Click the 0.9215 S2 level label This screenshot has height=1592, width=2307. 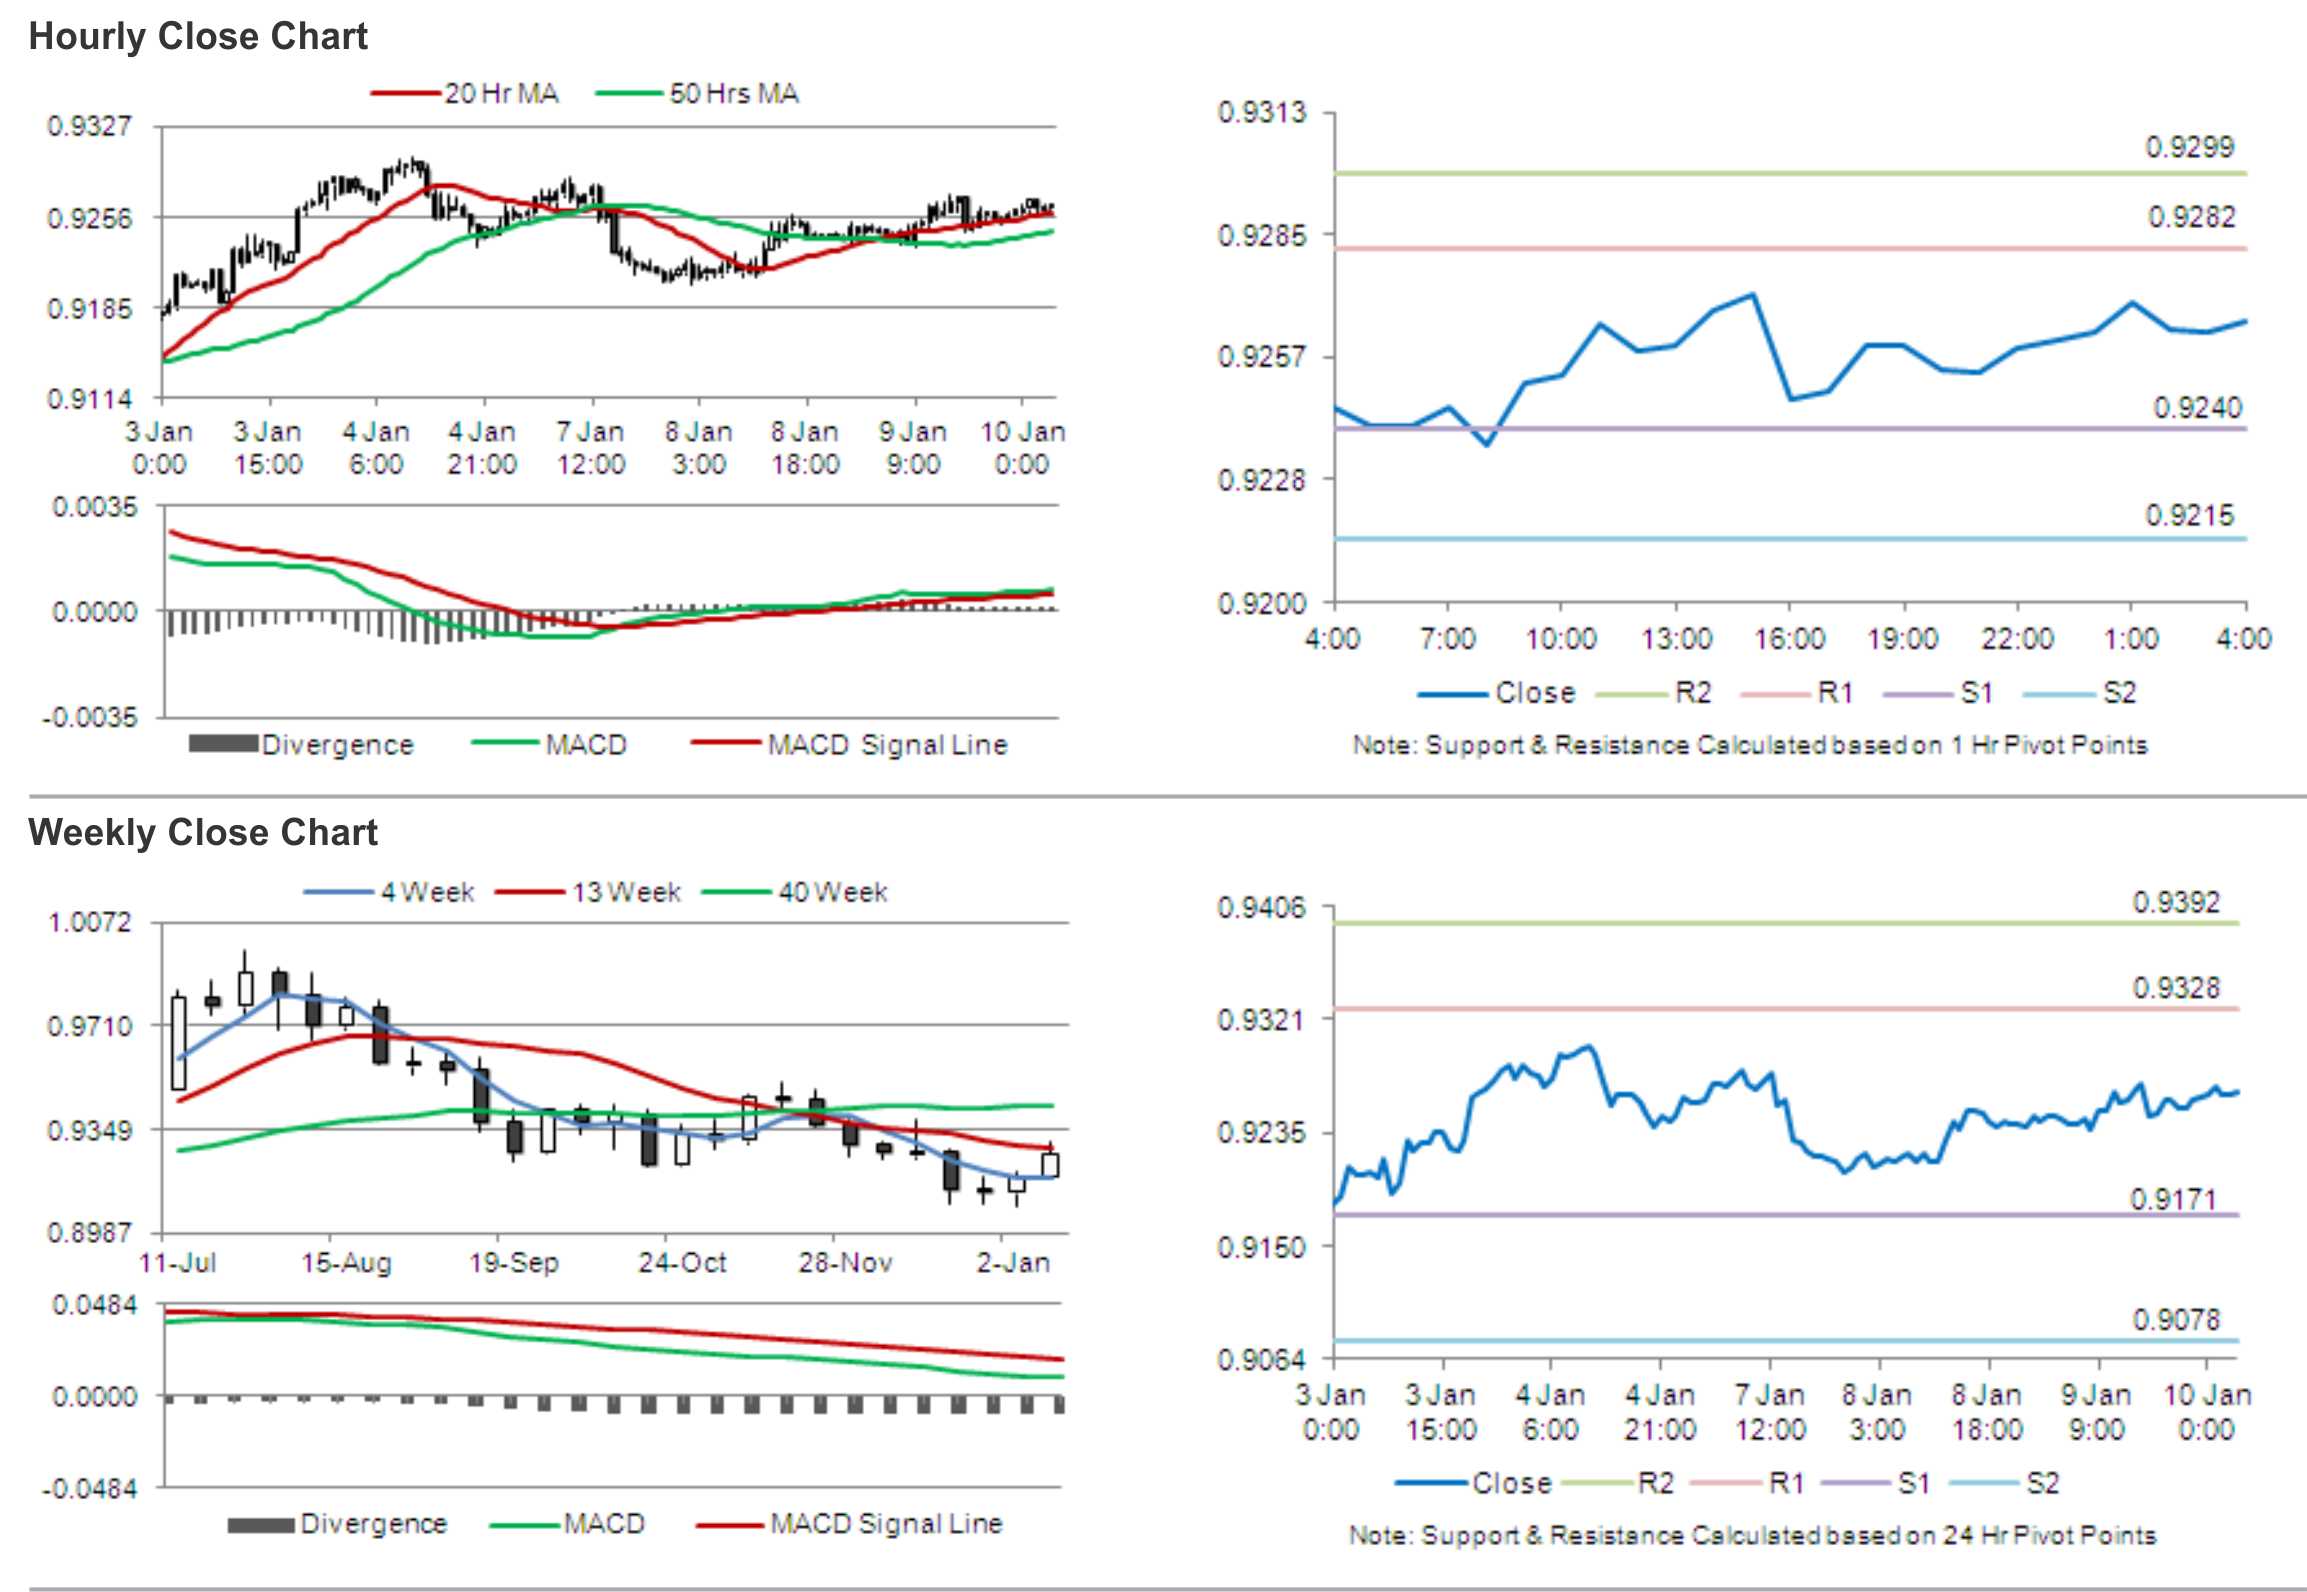[x=2189, y=516]
